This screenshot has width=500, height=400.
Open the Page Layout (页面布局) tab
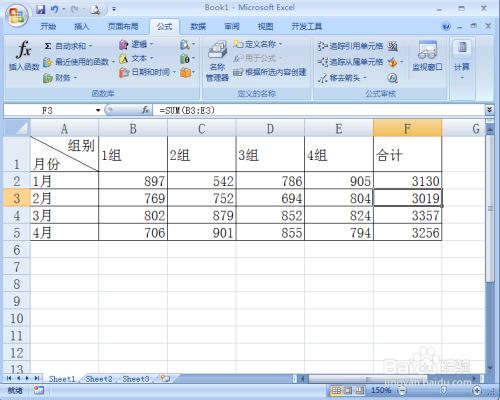[123, 26]
